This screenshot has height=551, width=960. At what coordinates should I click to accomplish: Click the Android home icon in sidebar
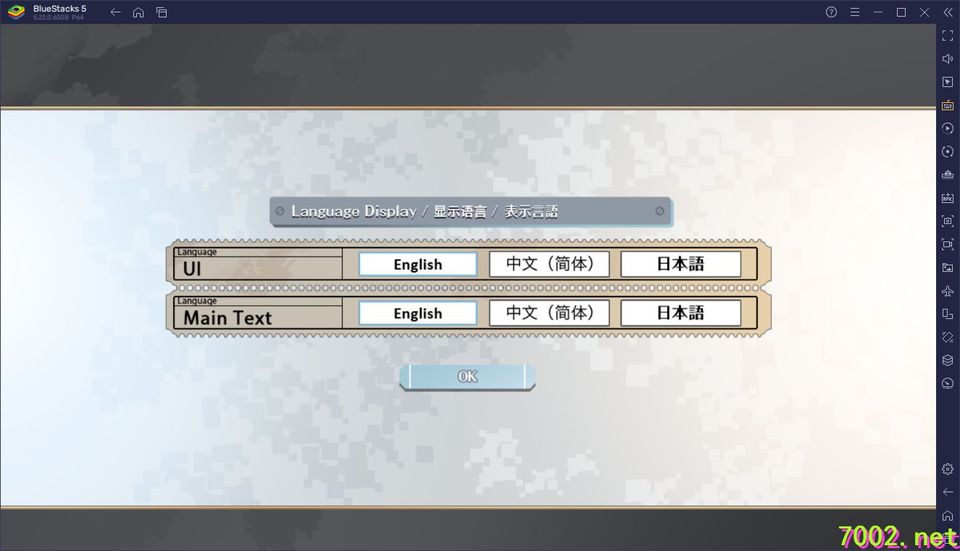pyautogui.click(x=948, y=515)
